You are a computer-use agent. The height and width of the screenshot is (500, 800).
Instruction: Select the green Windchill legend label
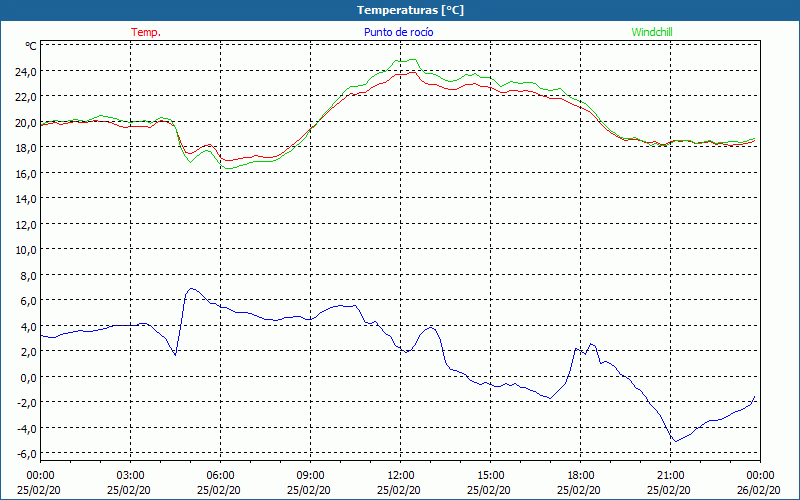tap(652, 32)
